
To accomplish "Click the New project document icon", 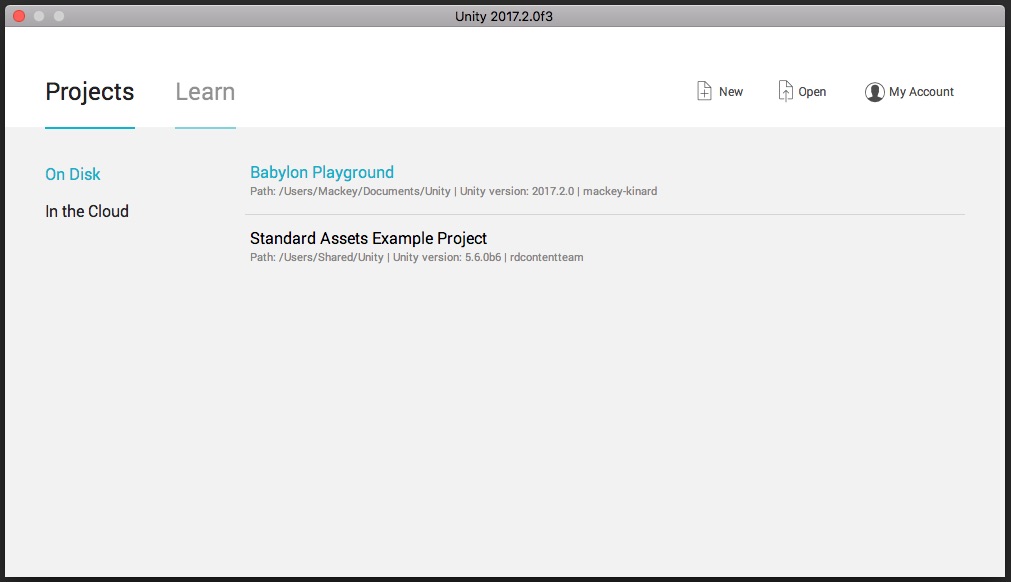I will pyautogui.click(x=704, y=91).
